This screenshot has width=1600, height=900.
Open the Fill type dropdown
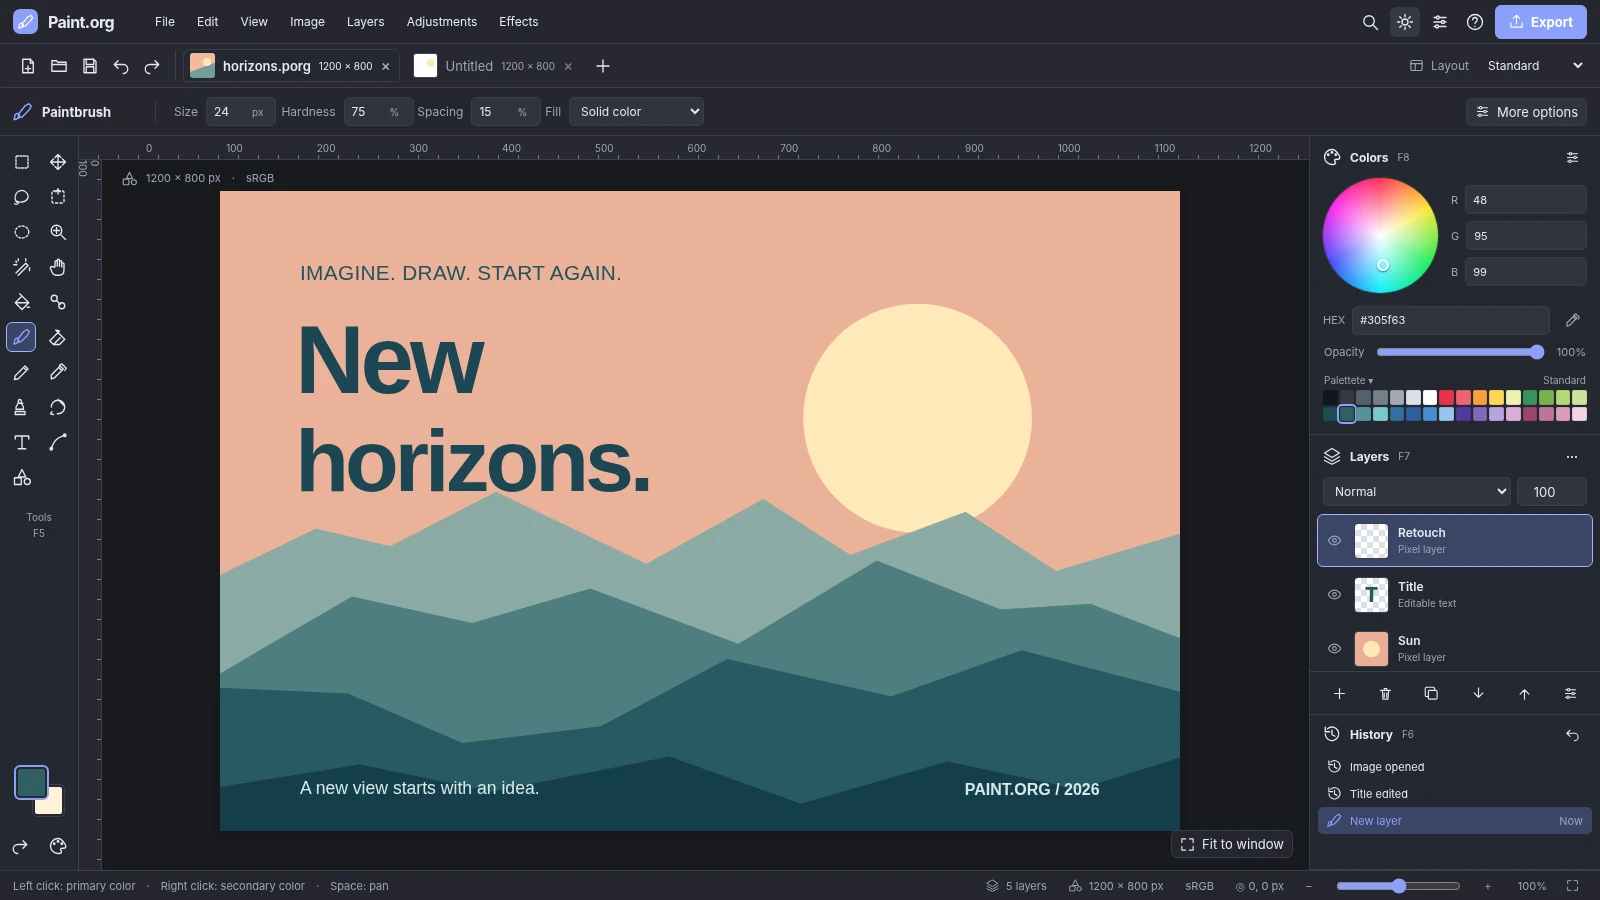pos(636,112)
